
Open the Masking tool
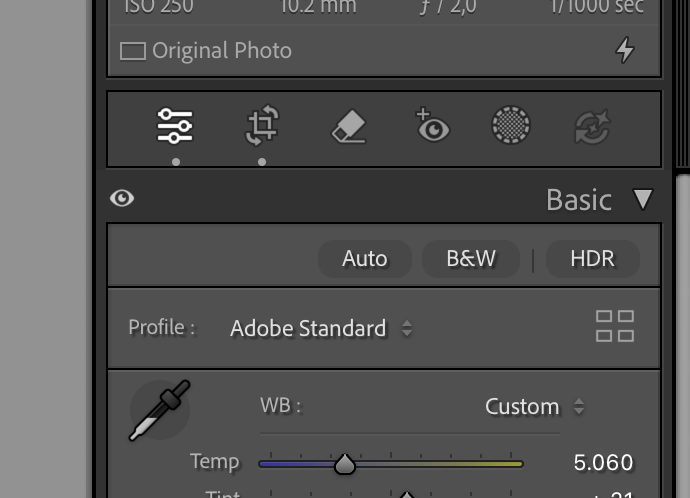(511, 125)
